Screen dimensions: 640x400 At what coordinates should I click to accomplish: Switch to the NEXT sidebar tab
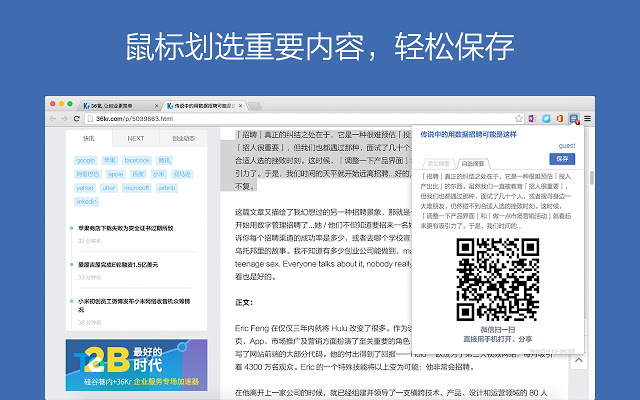click(x=136, y=138)
